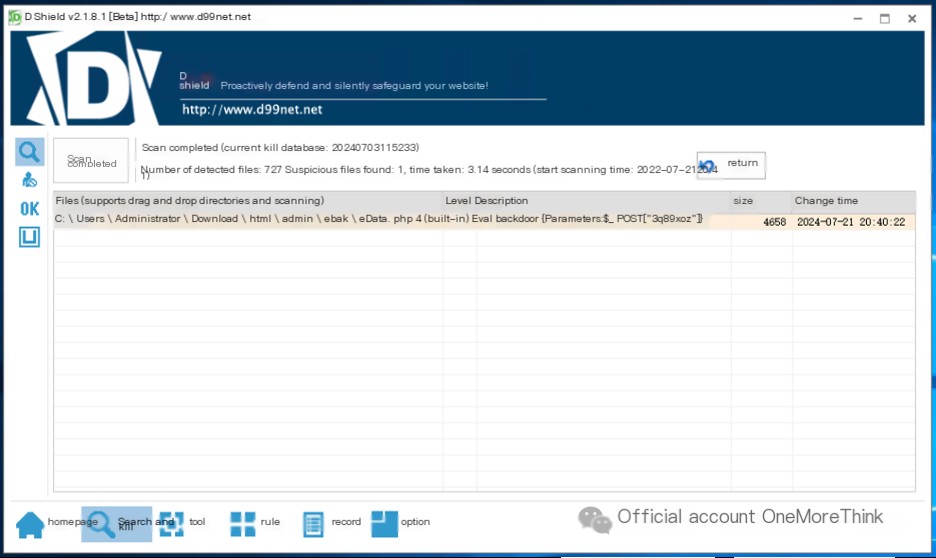This screenshot has width=936, height=558.
Task: Click the change time 2024-07-21 20:40:22
Action: click(851, 222)
